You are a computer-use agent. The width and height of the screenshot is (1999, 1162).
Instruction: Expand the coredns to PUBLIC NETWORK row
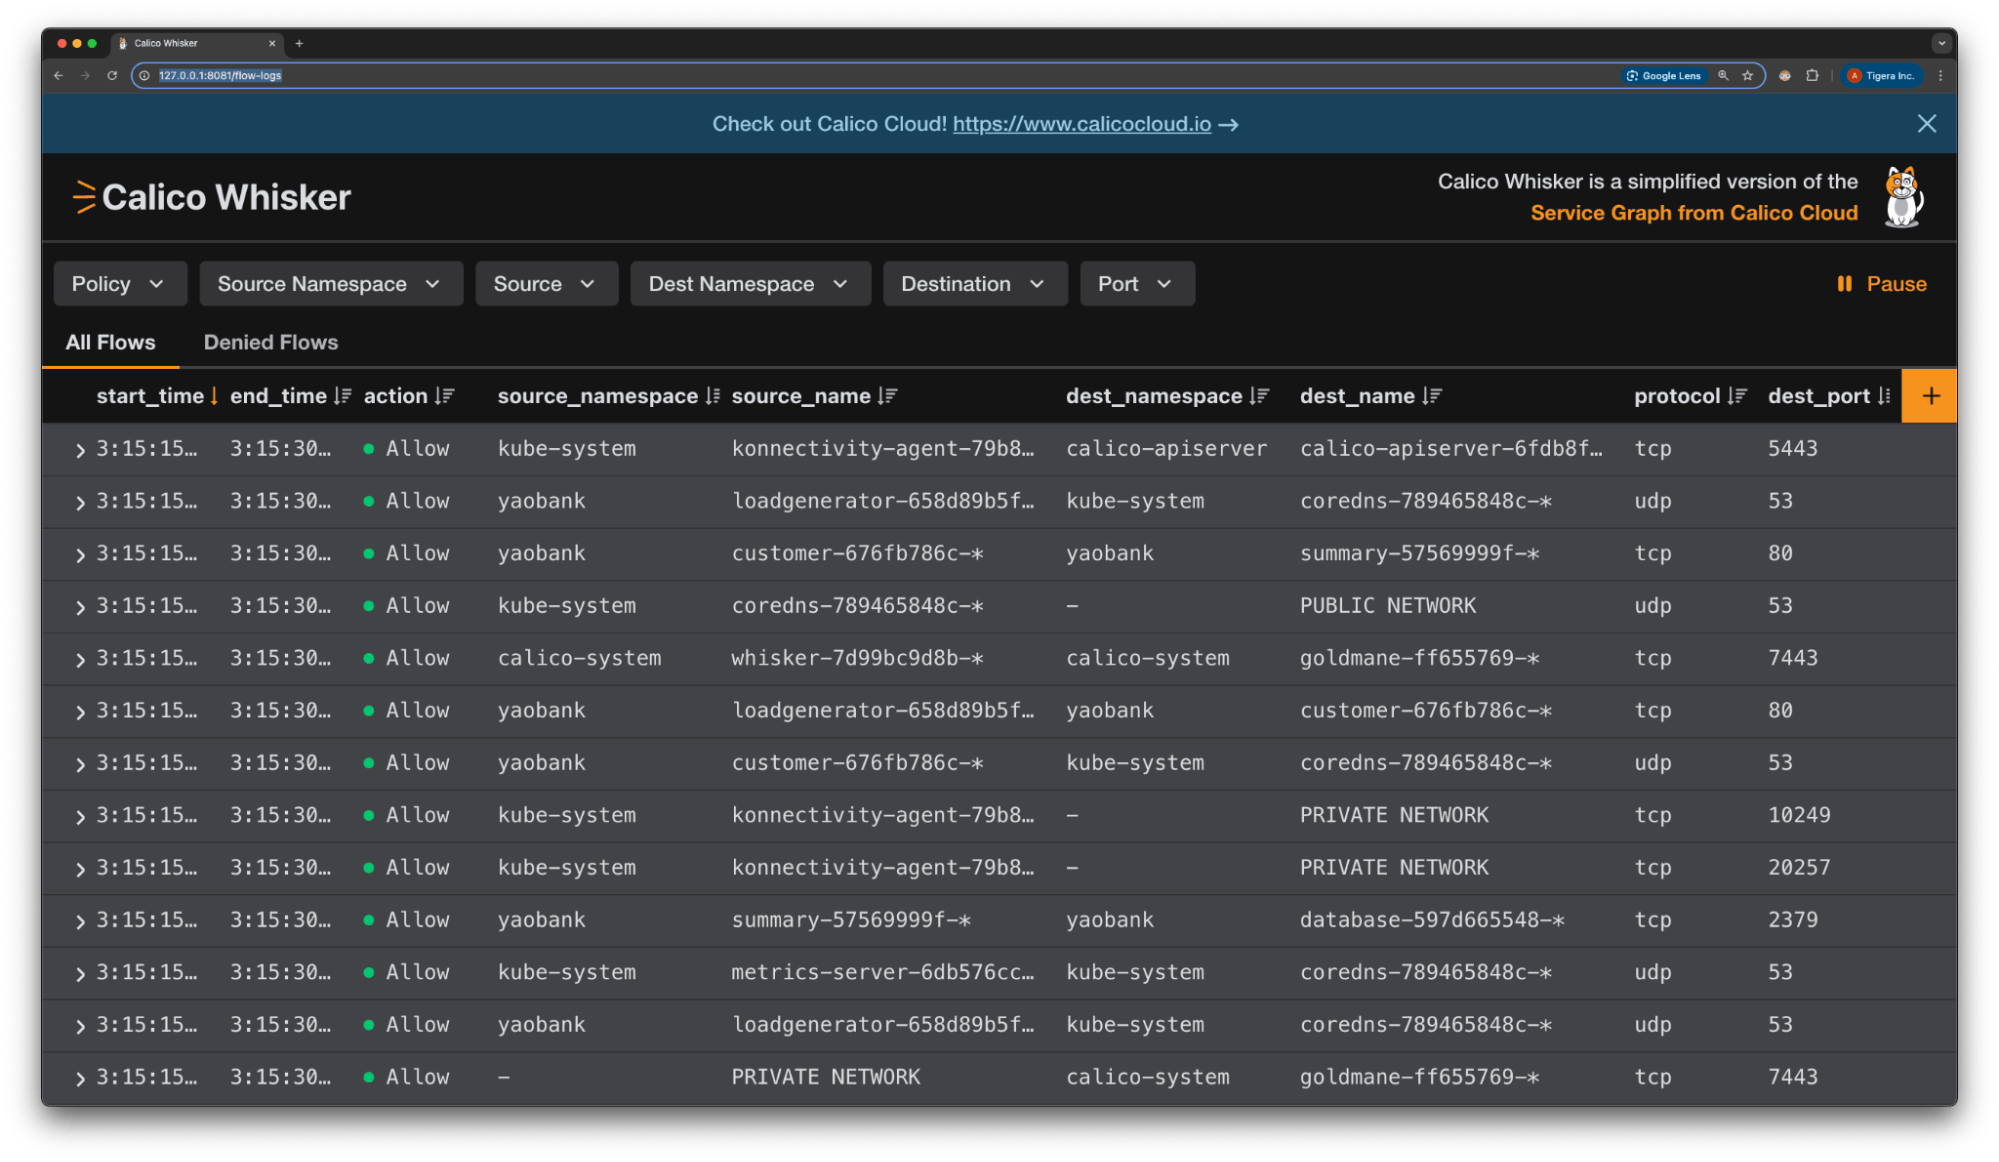point(80,607)
